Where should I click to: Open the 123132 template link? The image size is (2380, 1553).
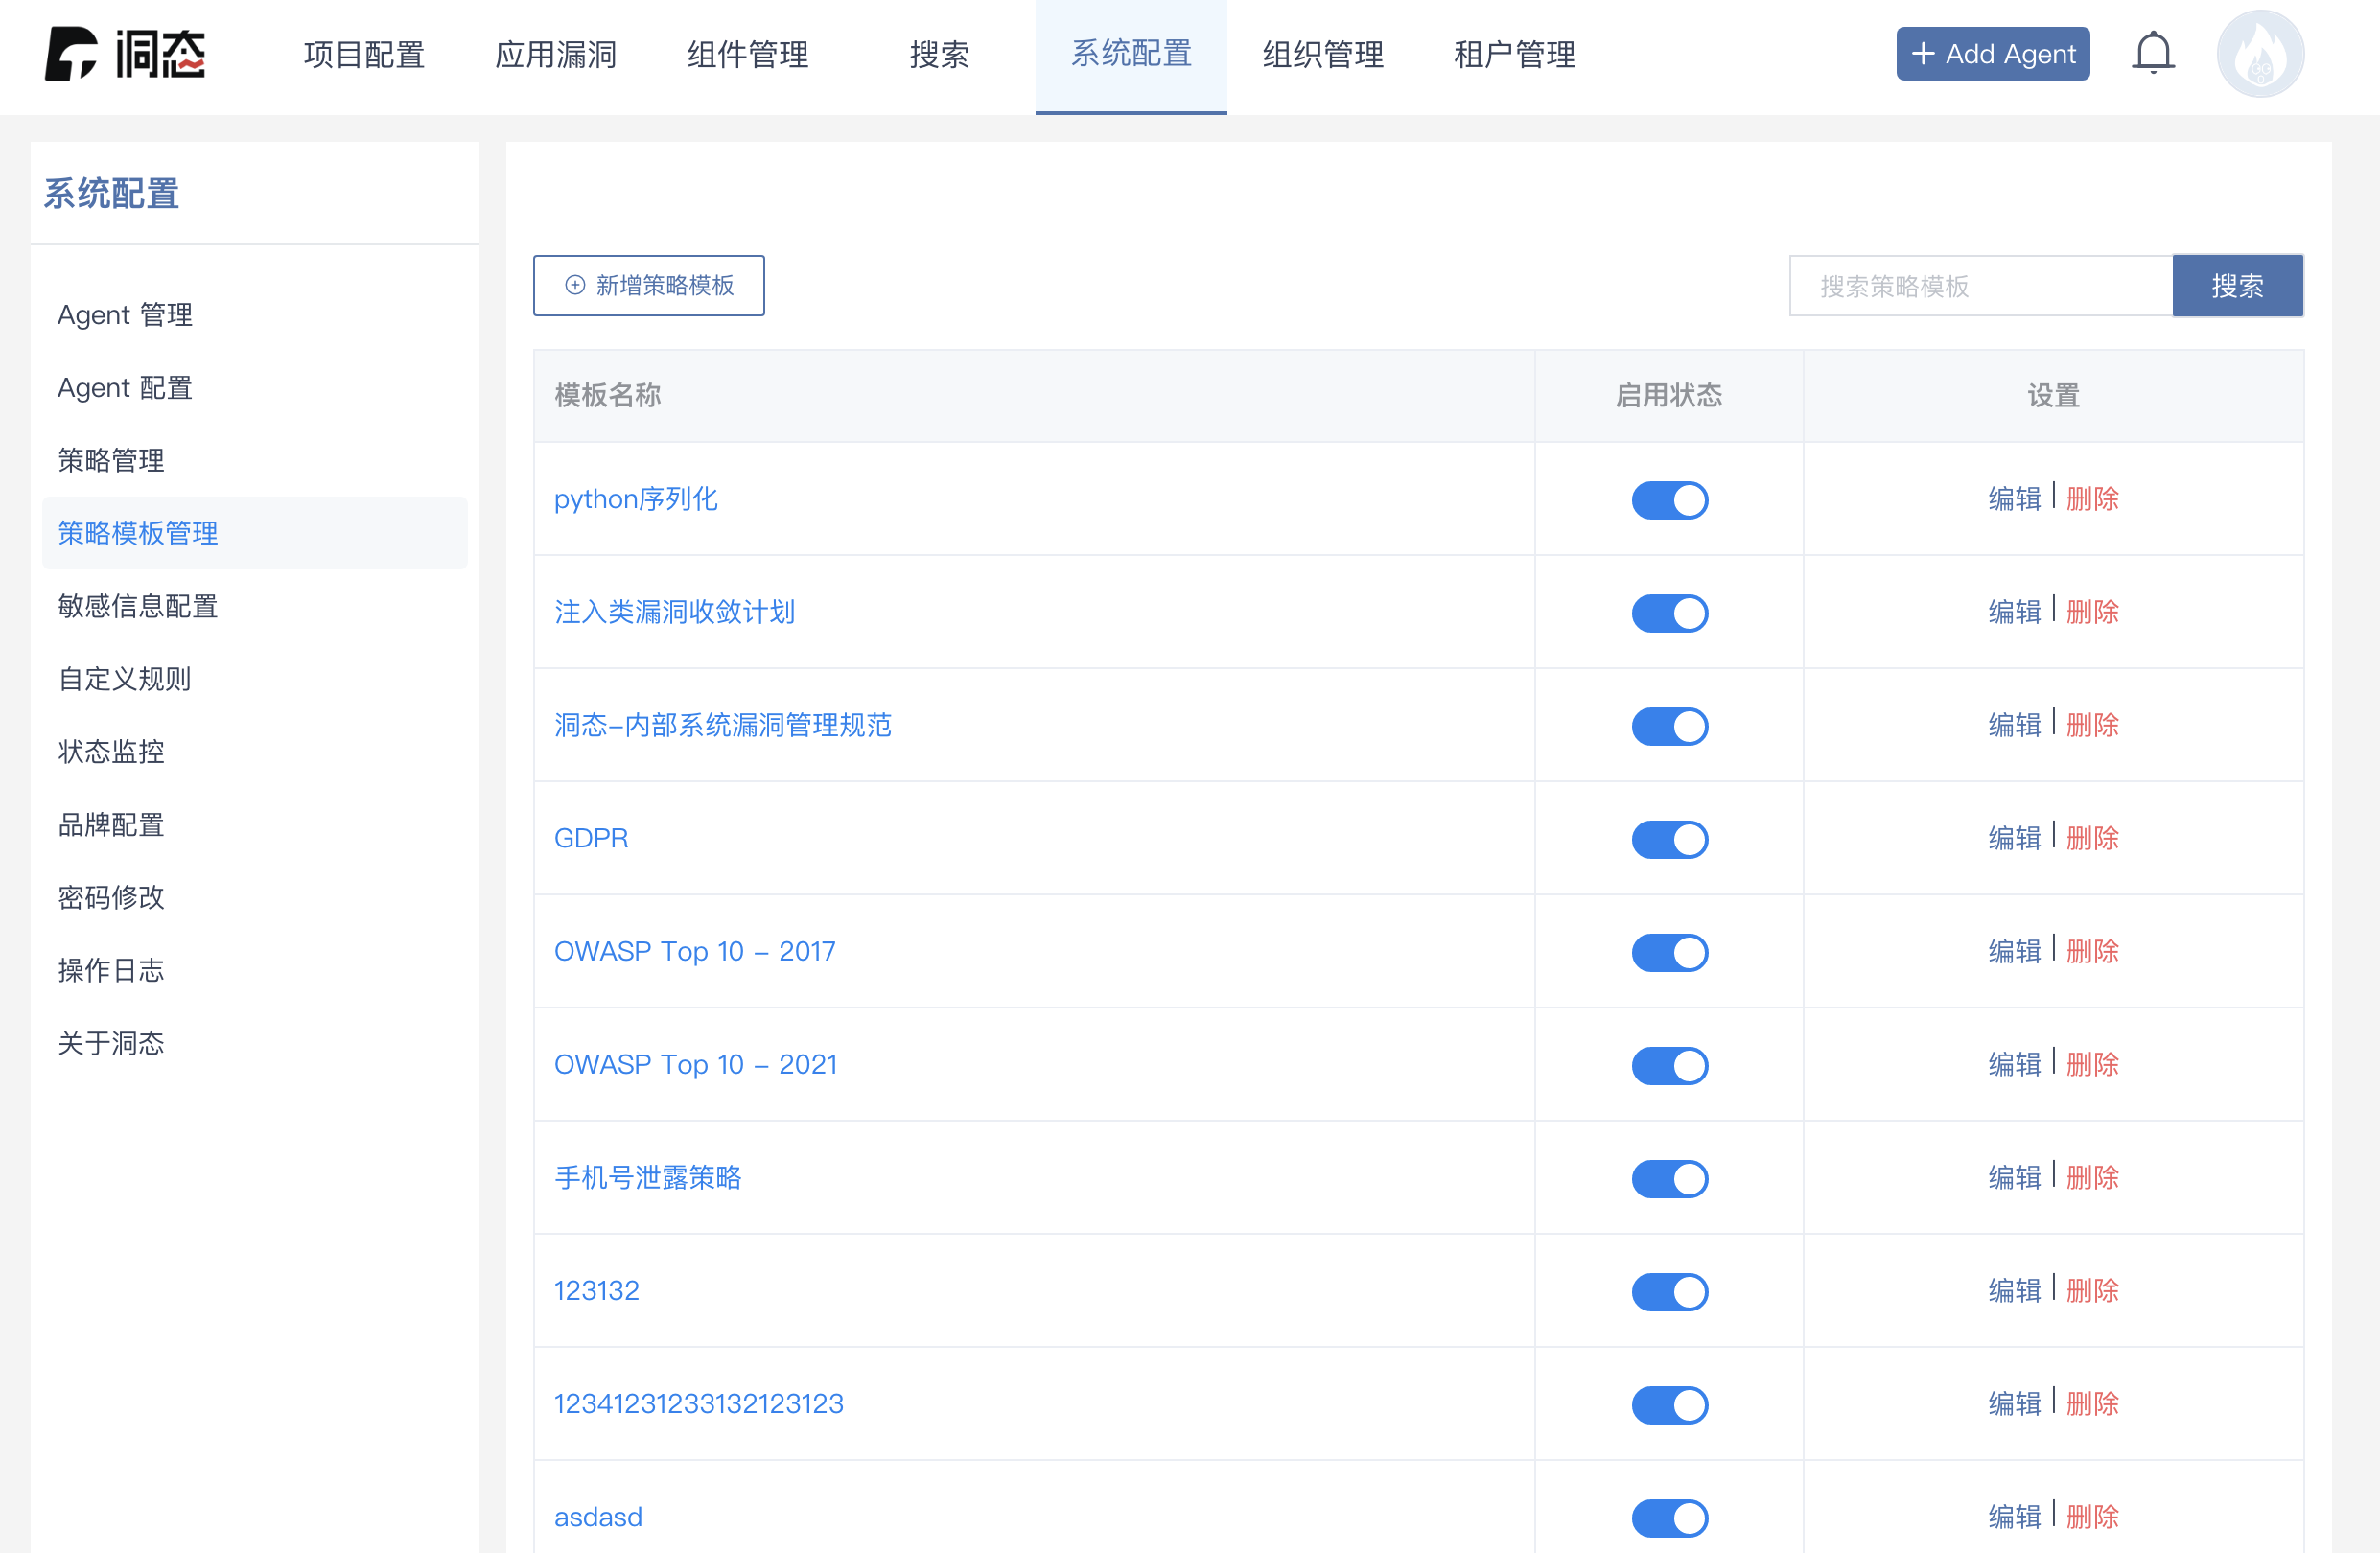(x=597, y=1290)
